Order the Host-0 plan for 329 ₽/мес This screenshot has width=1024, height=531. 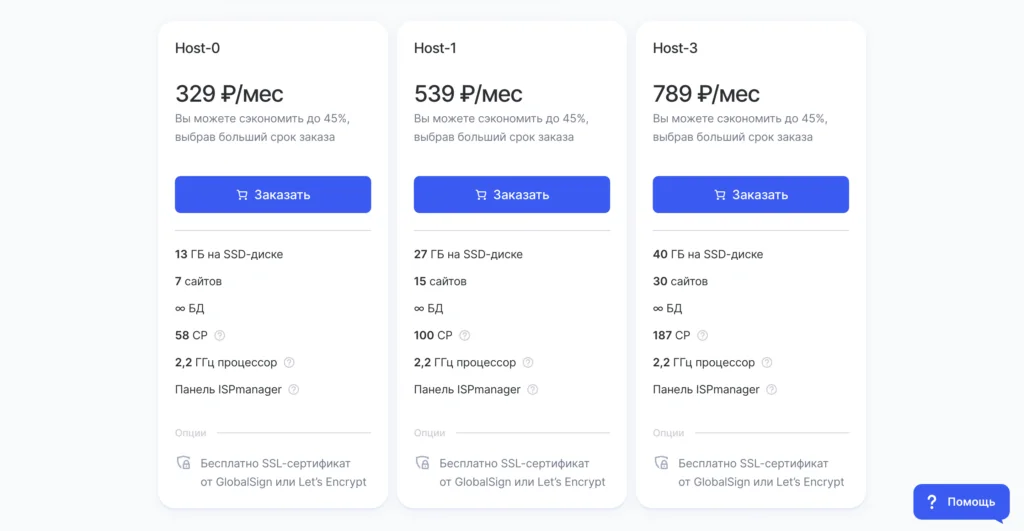point(273,195)
